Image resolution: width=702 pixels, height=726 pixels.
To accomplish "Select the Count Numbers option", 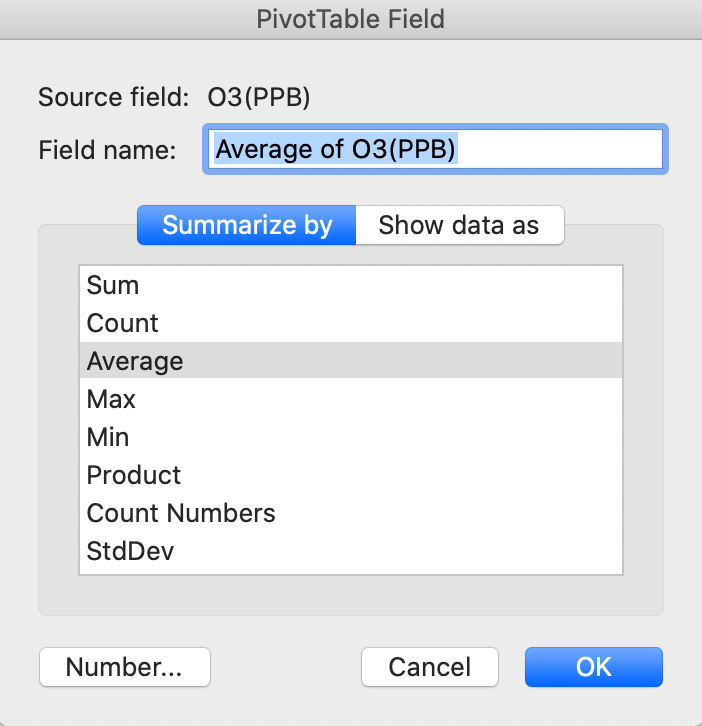I will tap(181, 513).
